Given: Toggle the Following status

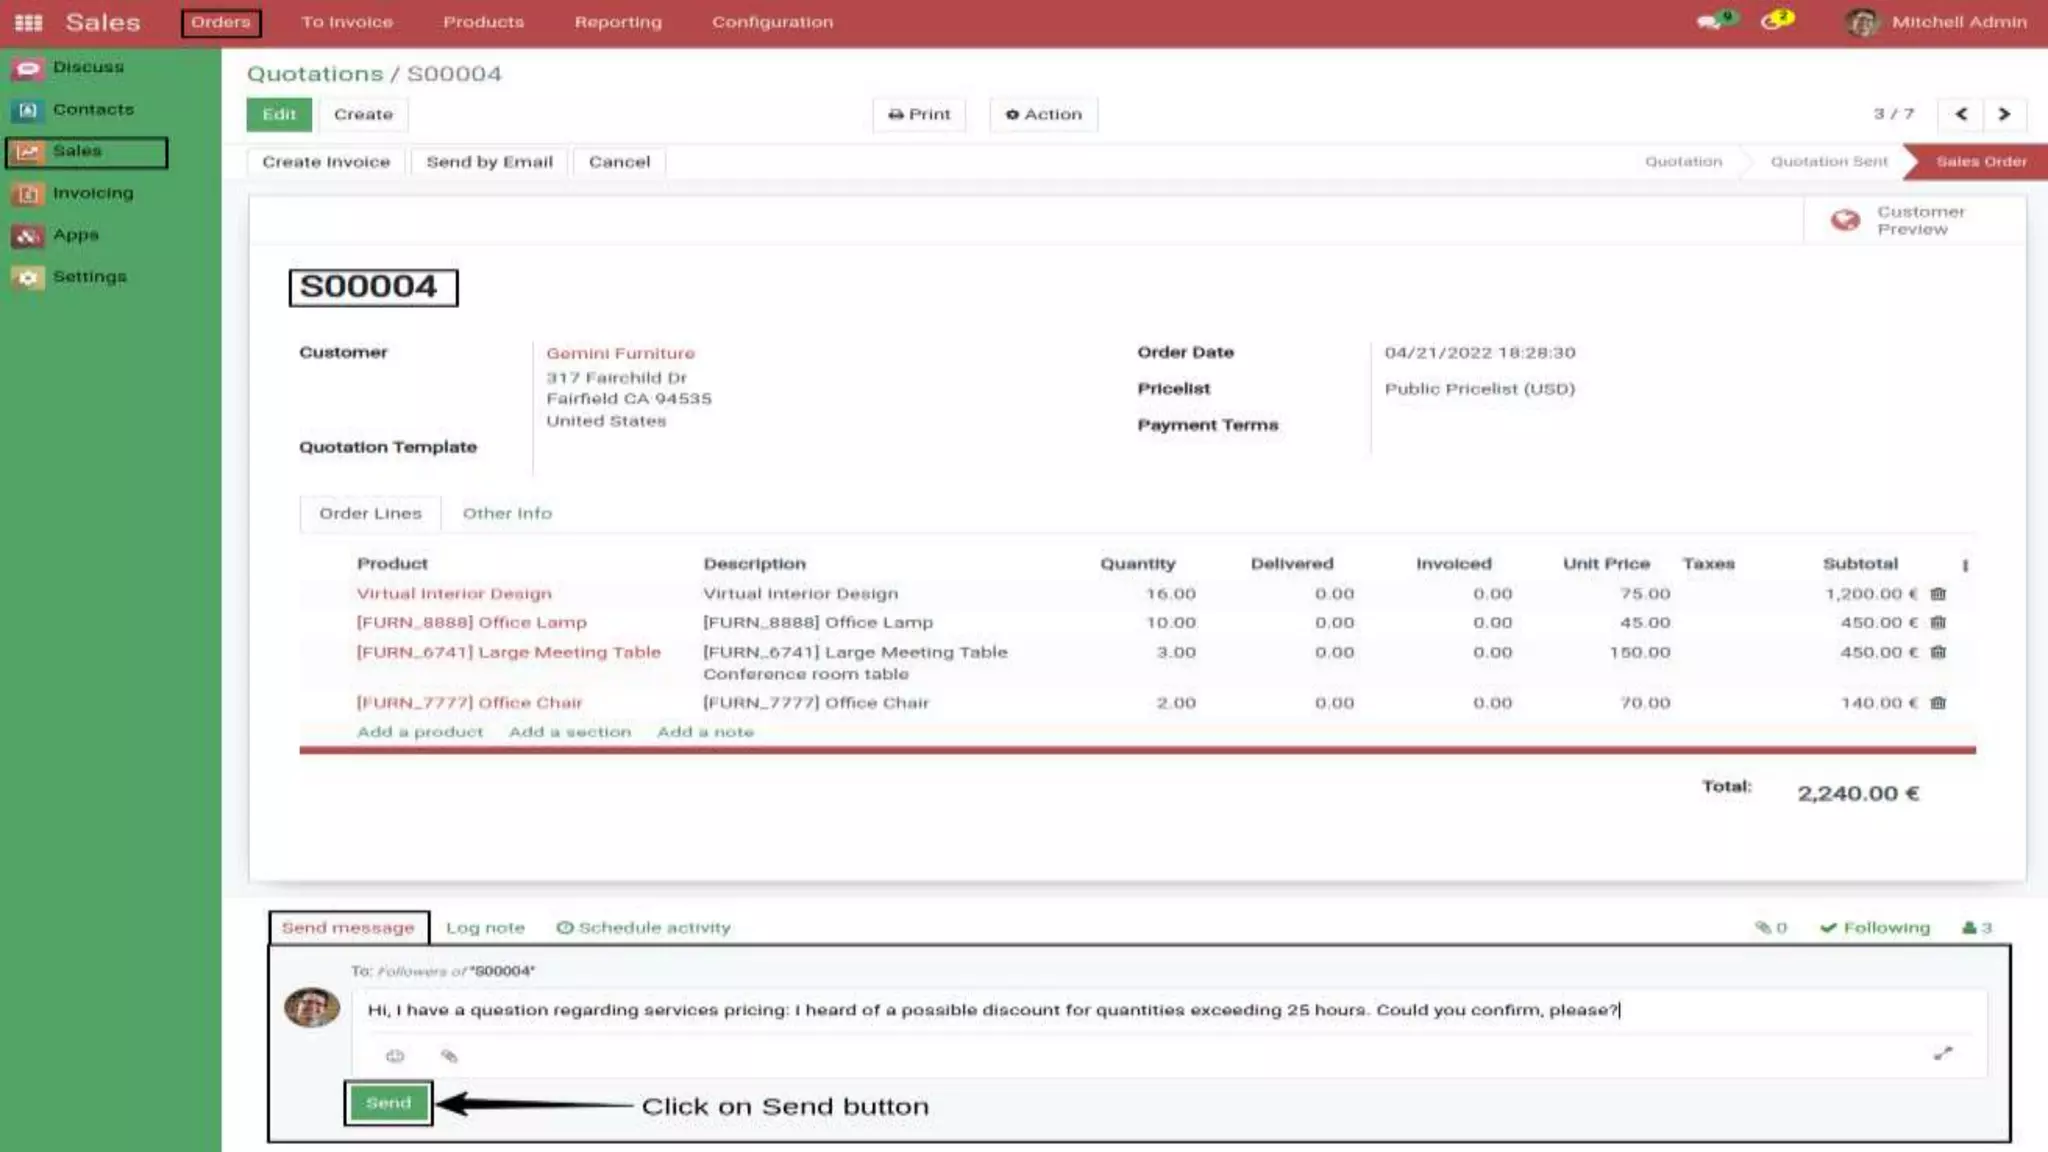Looking at the screenshot, I should click(1875, 928).
